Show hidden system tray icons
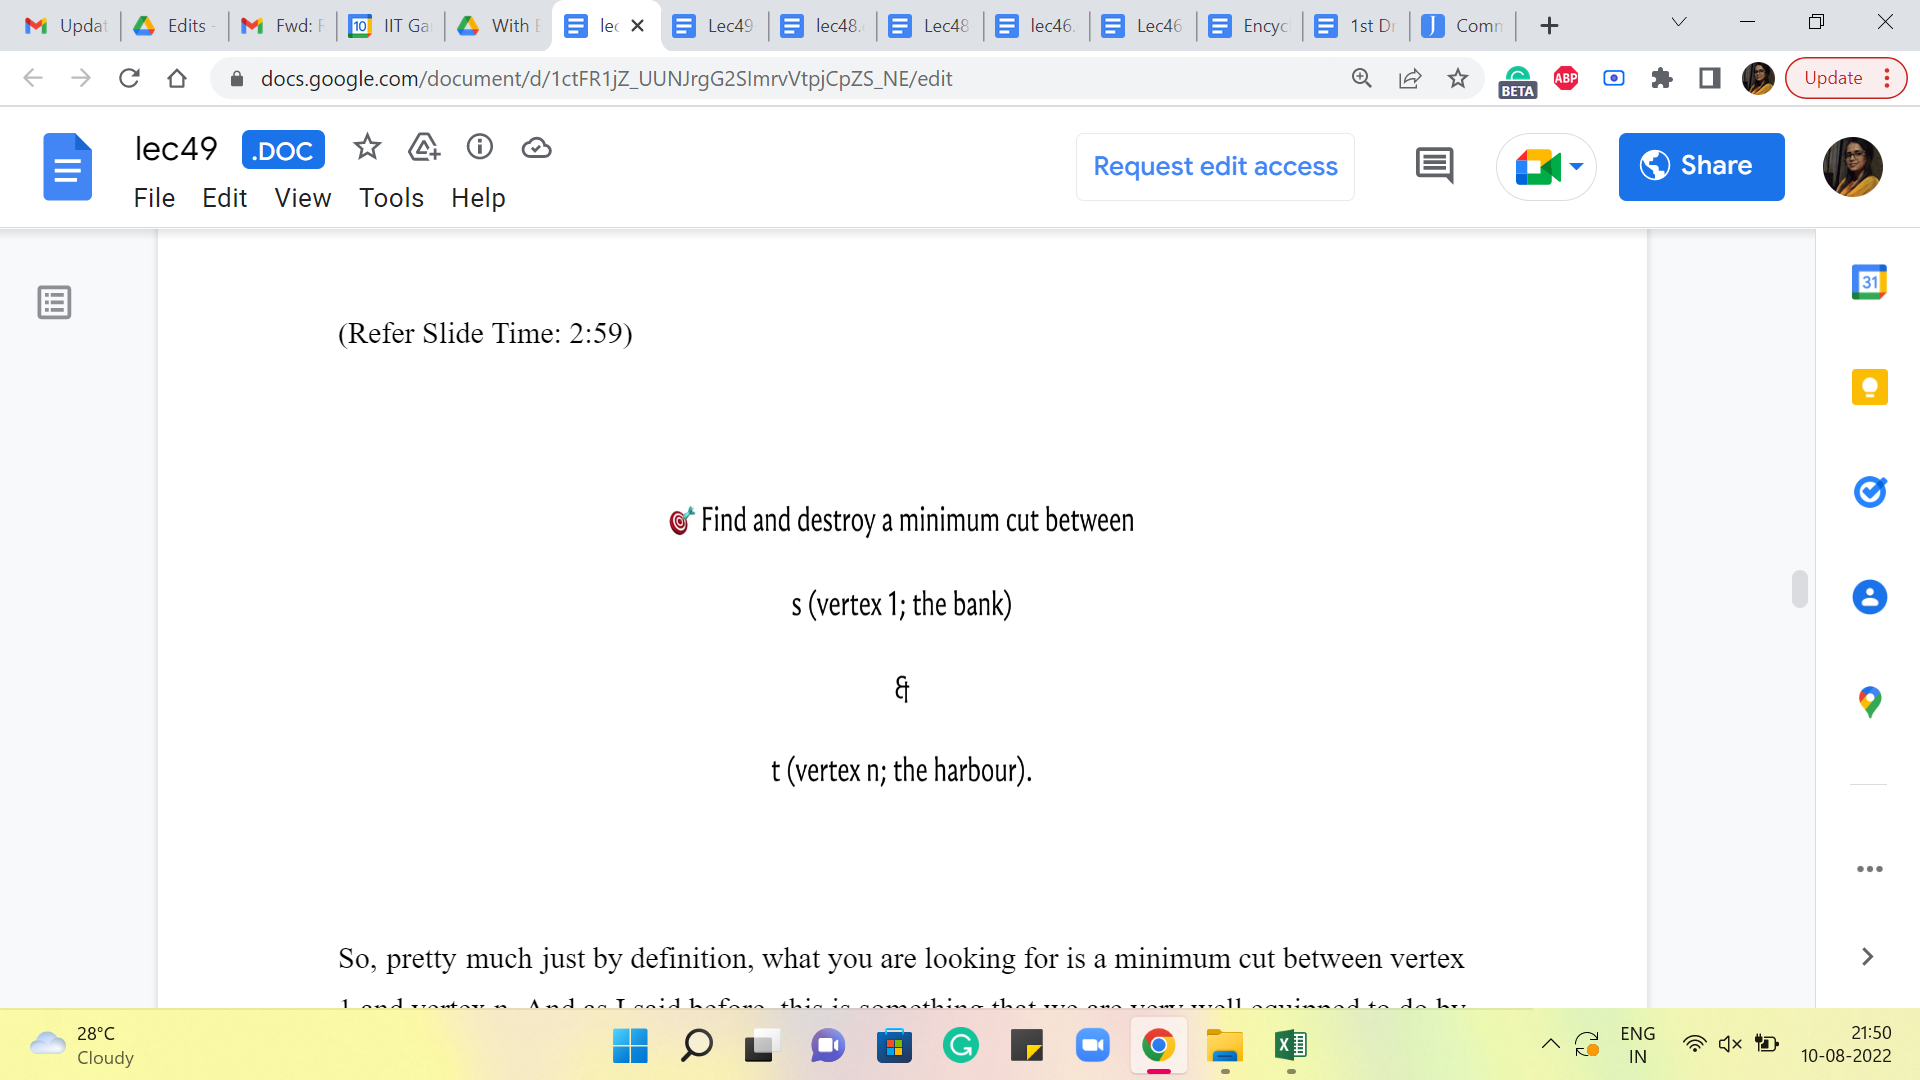Image resolution: width=1920 pixels, height=1080 pixels. pyautogui.click(x=1550, y=1045)
